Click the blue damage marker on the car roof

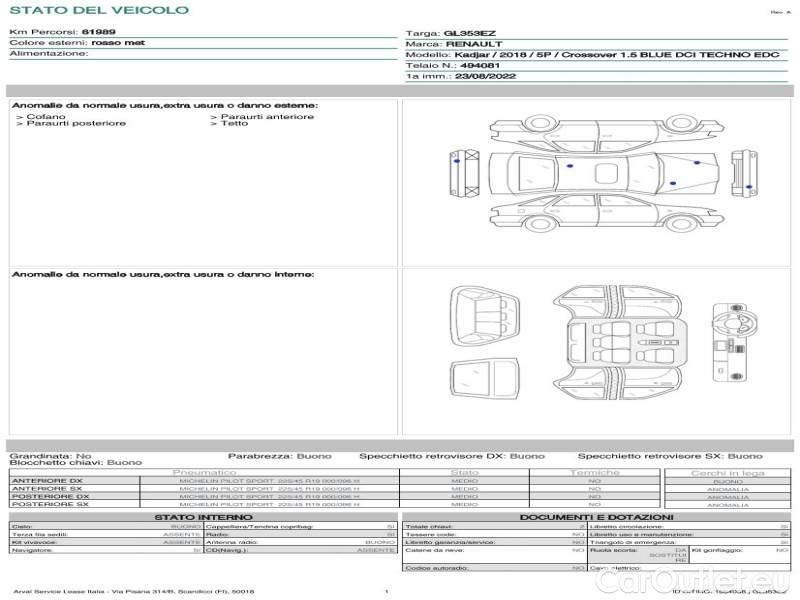tap(568, 164)
